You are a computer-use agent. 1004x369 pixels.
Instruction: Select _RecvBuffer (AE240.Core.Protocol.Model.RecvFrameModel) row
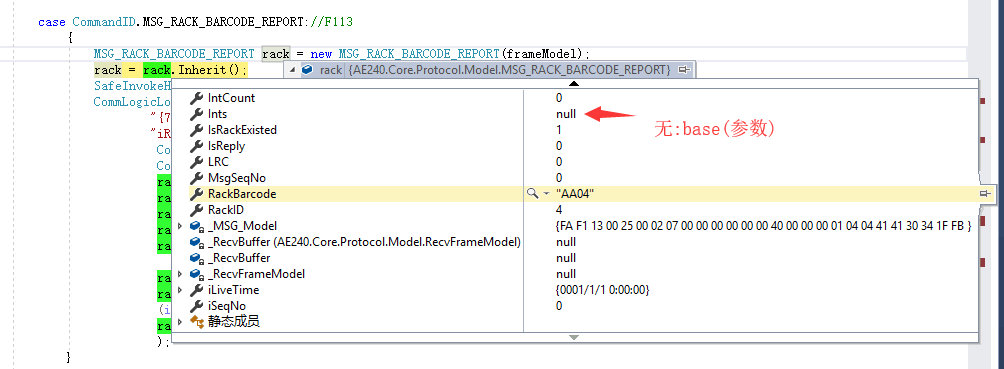(x=574, y=242)
